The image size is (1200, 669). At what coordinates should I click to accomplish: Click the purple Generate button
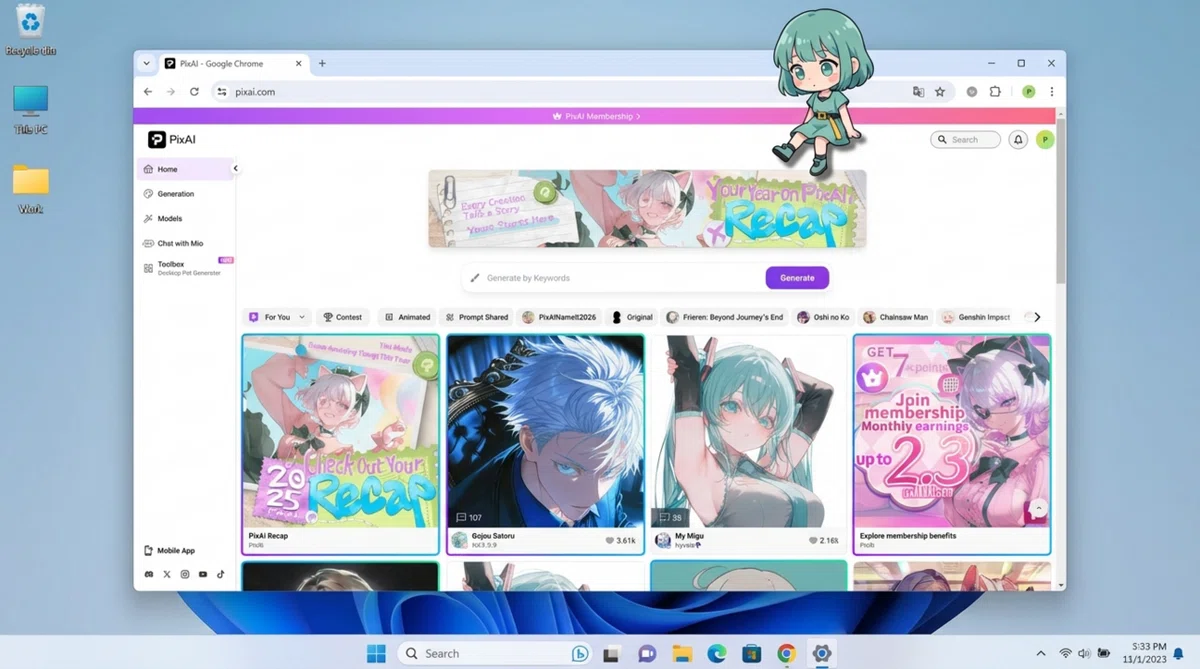pos(797,278)
